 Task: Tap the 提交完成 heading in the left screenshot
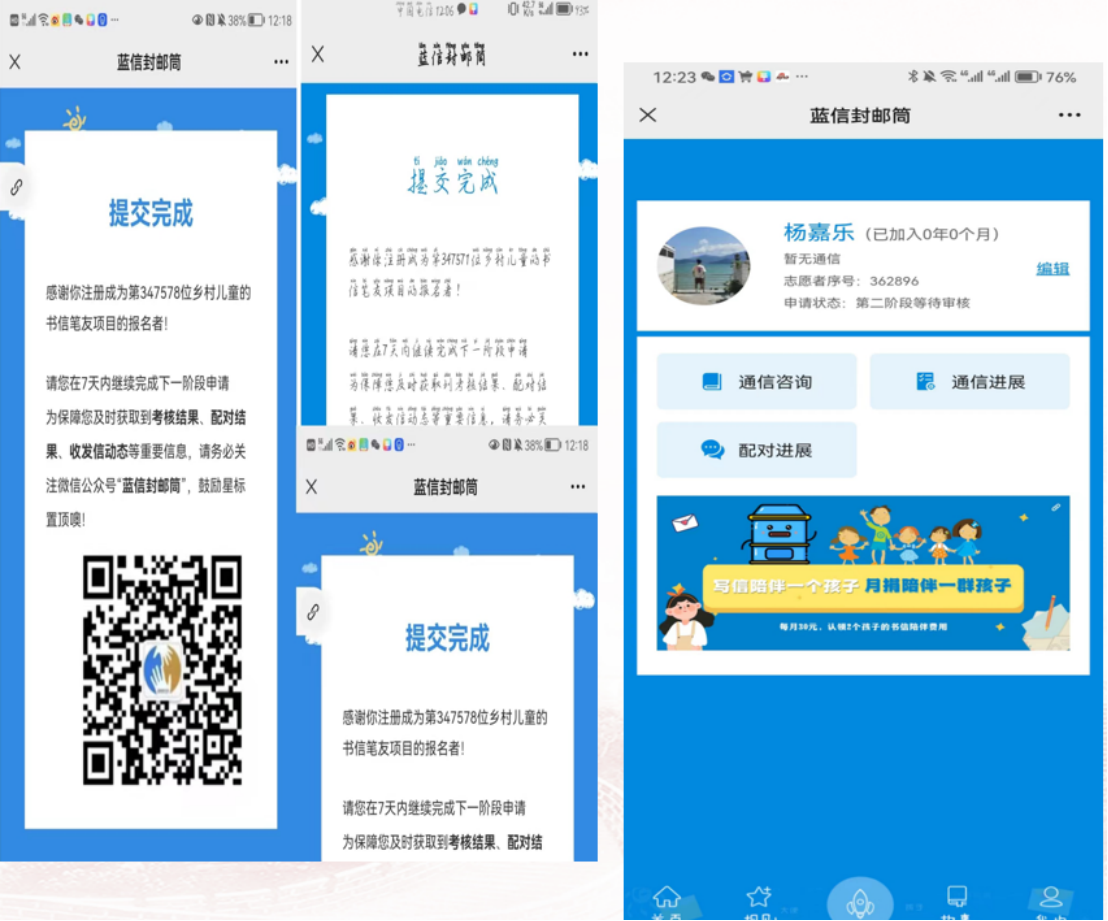(151, 213)
